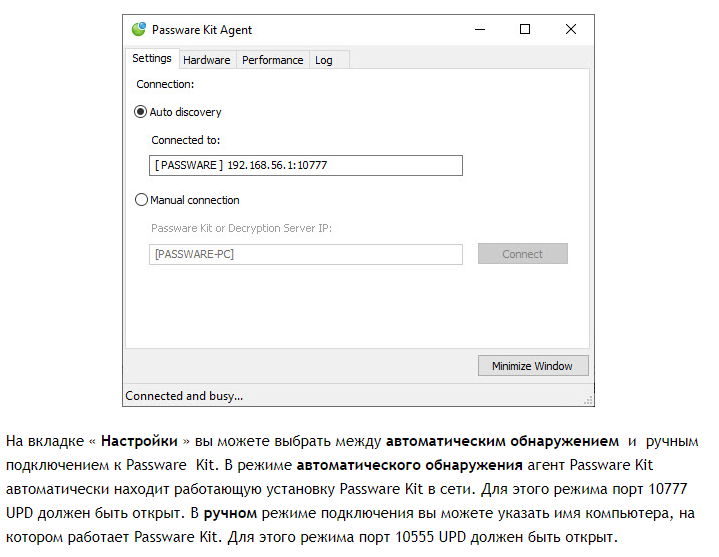Grab the resize grip in the status bar corner

589,400
